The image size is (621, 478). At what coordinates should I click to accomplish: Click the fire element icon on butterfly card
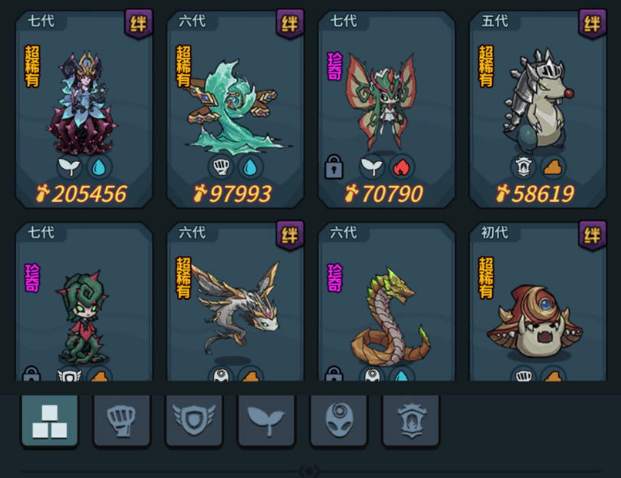click(x=402, y=167)
